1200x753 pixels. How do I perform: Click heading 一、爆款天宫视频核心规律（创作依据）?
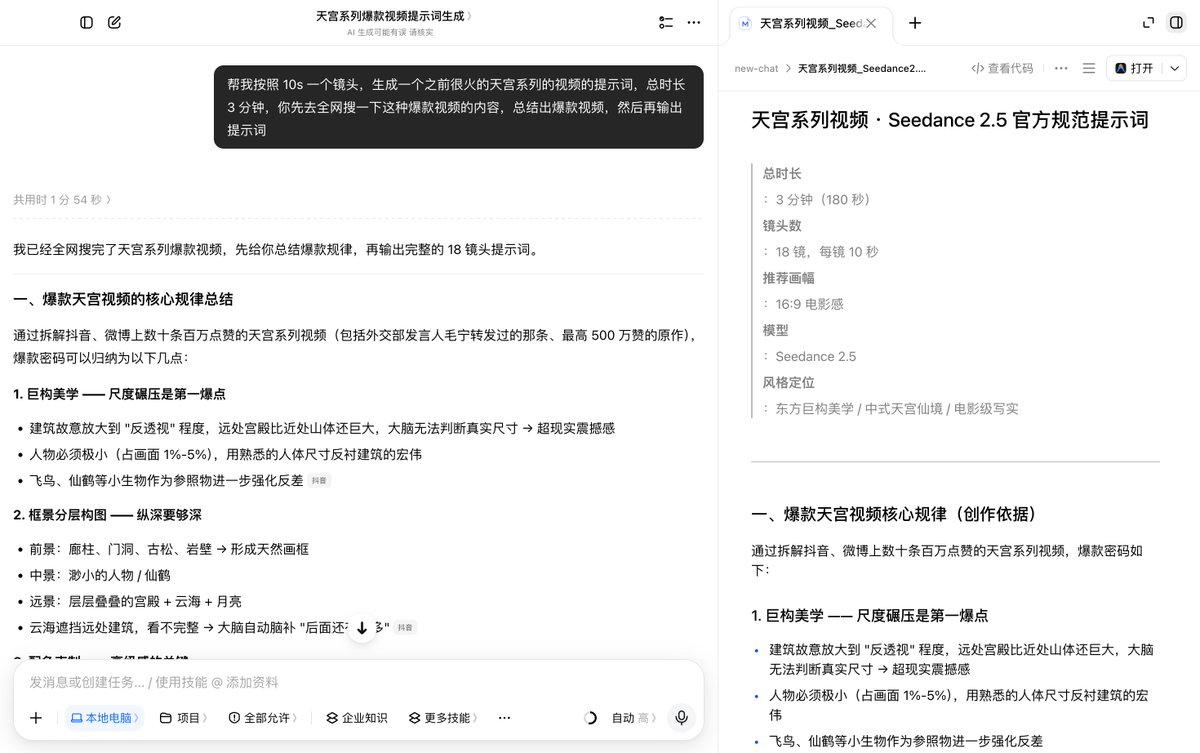coord(895,514)
